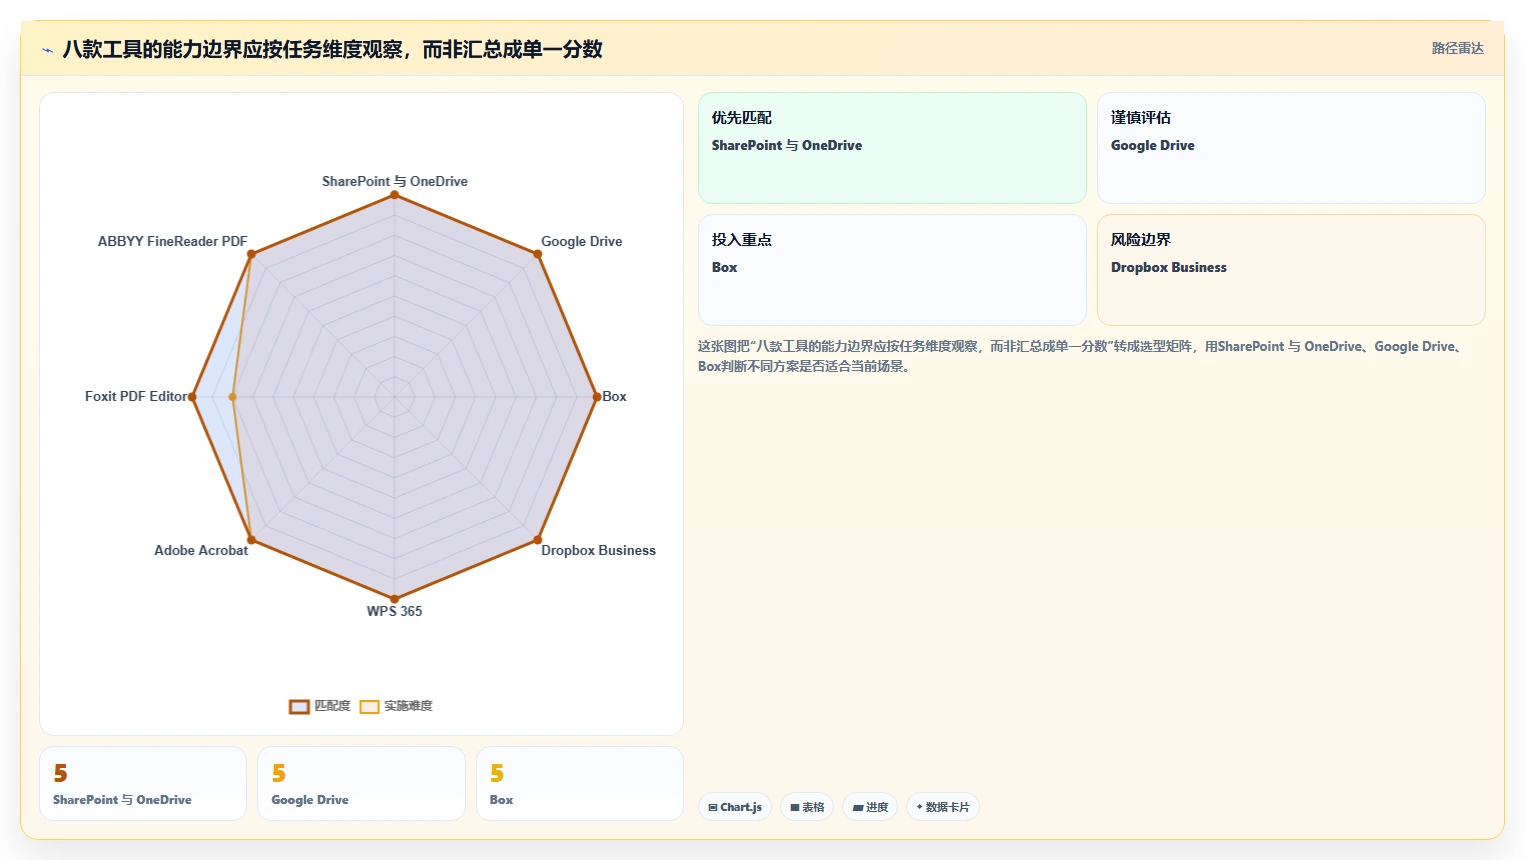This screenshot has width=1525, height=860.
Task: Open the 投入重点 card
Action: pyautogui.click(x=892, y=270)
